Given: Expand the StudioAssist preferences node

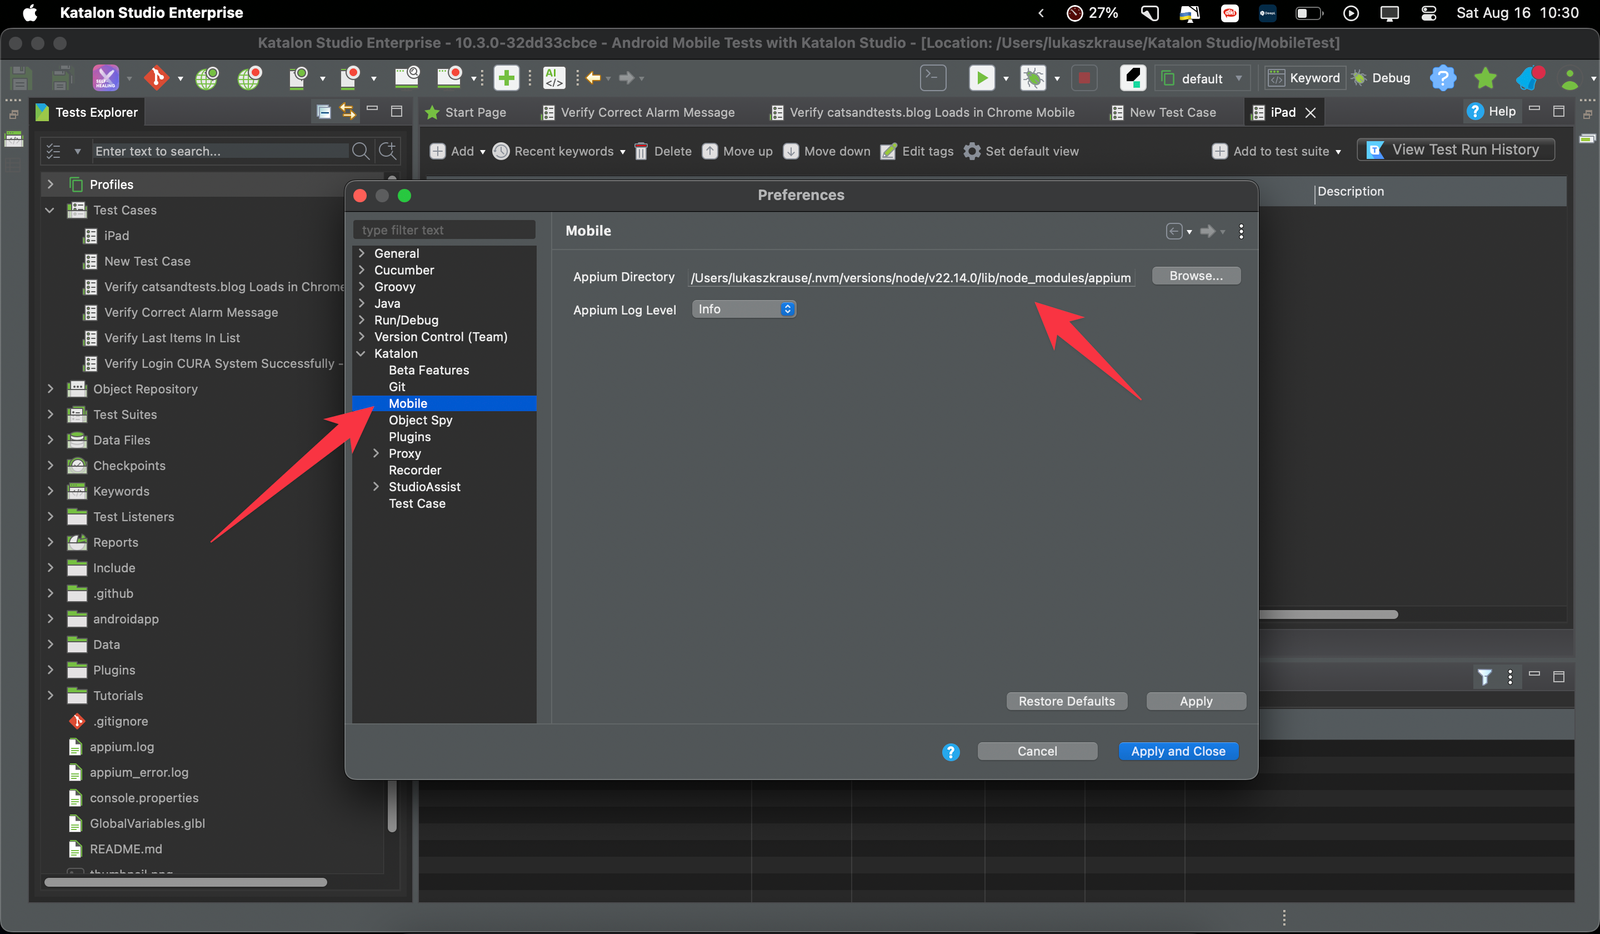Looking at the screenshot, I should coord(376,487).
